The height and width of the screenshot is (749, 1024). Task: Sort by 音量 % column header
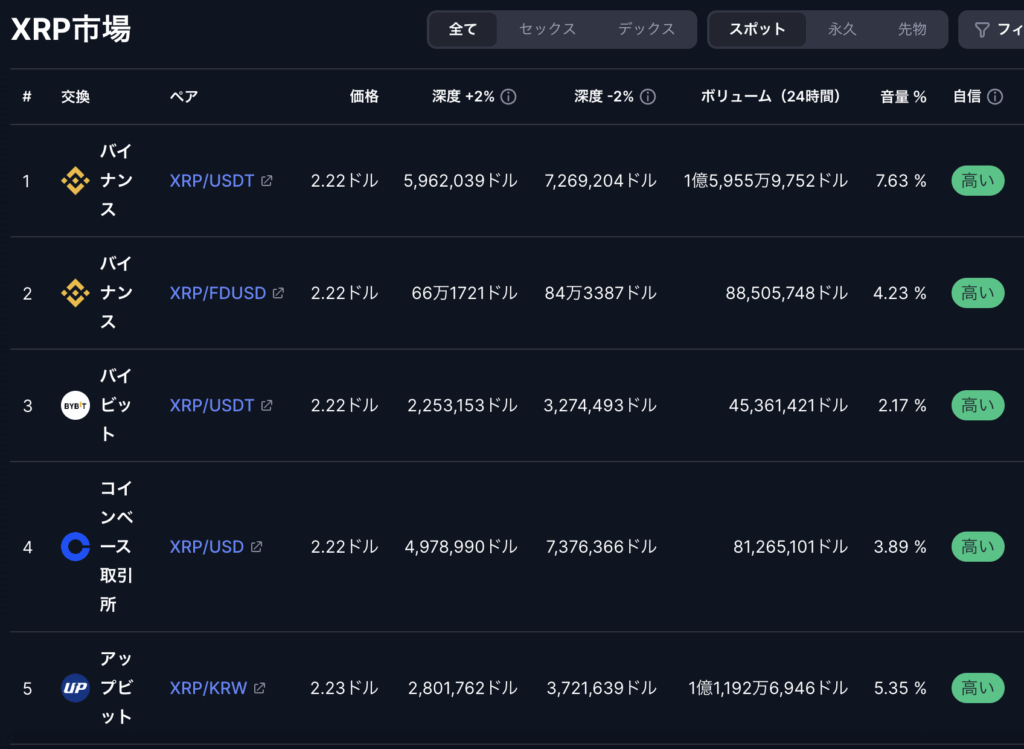[903, 97]
